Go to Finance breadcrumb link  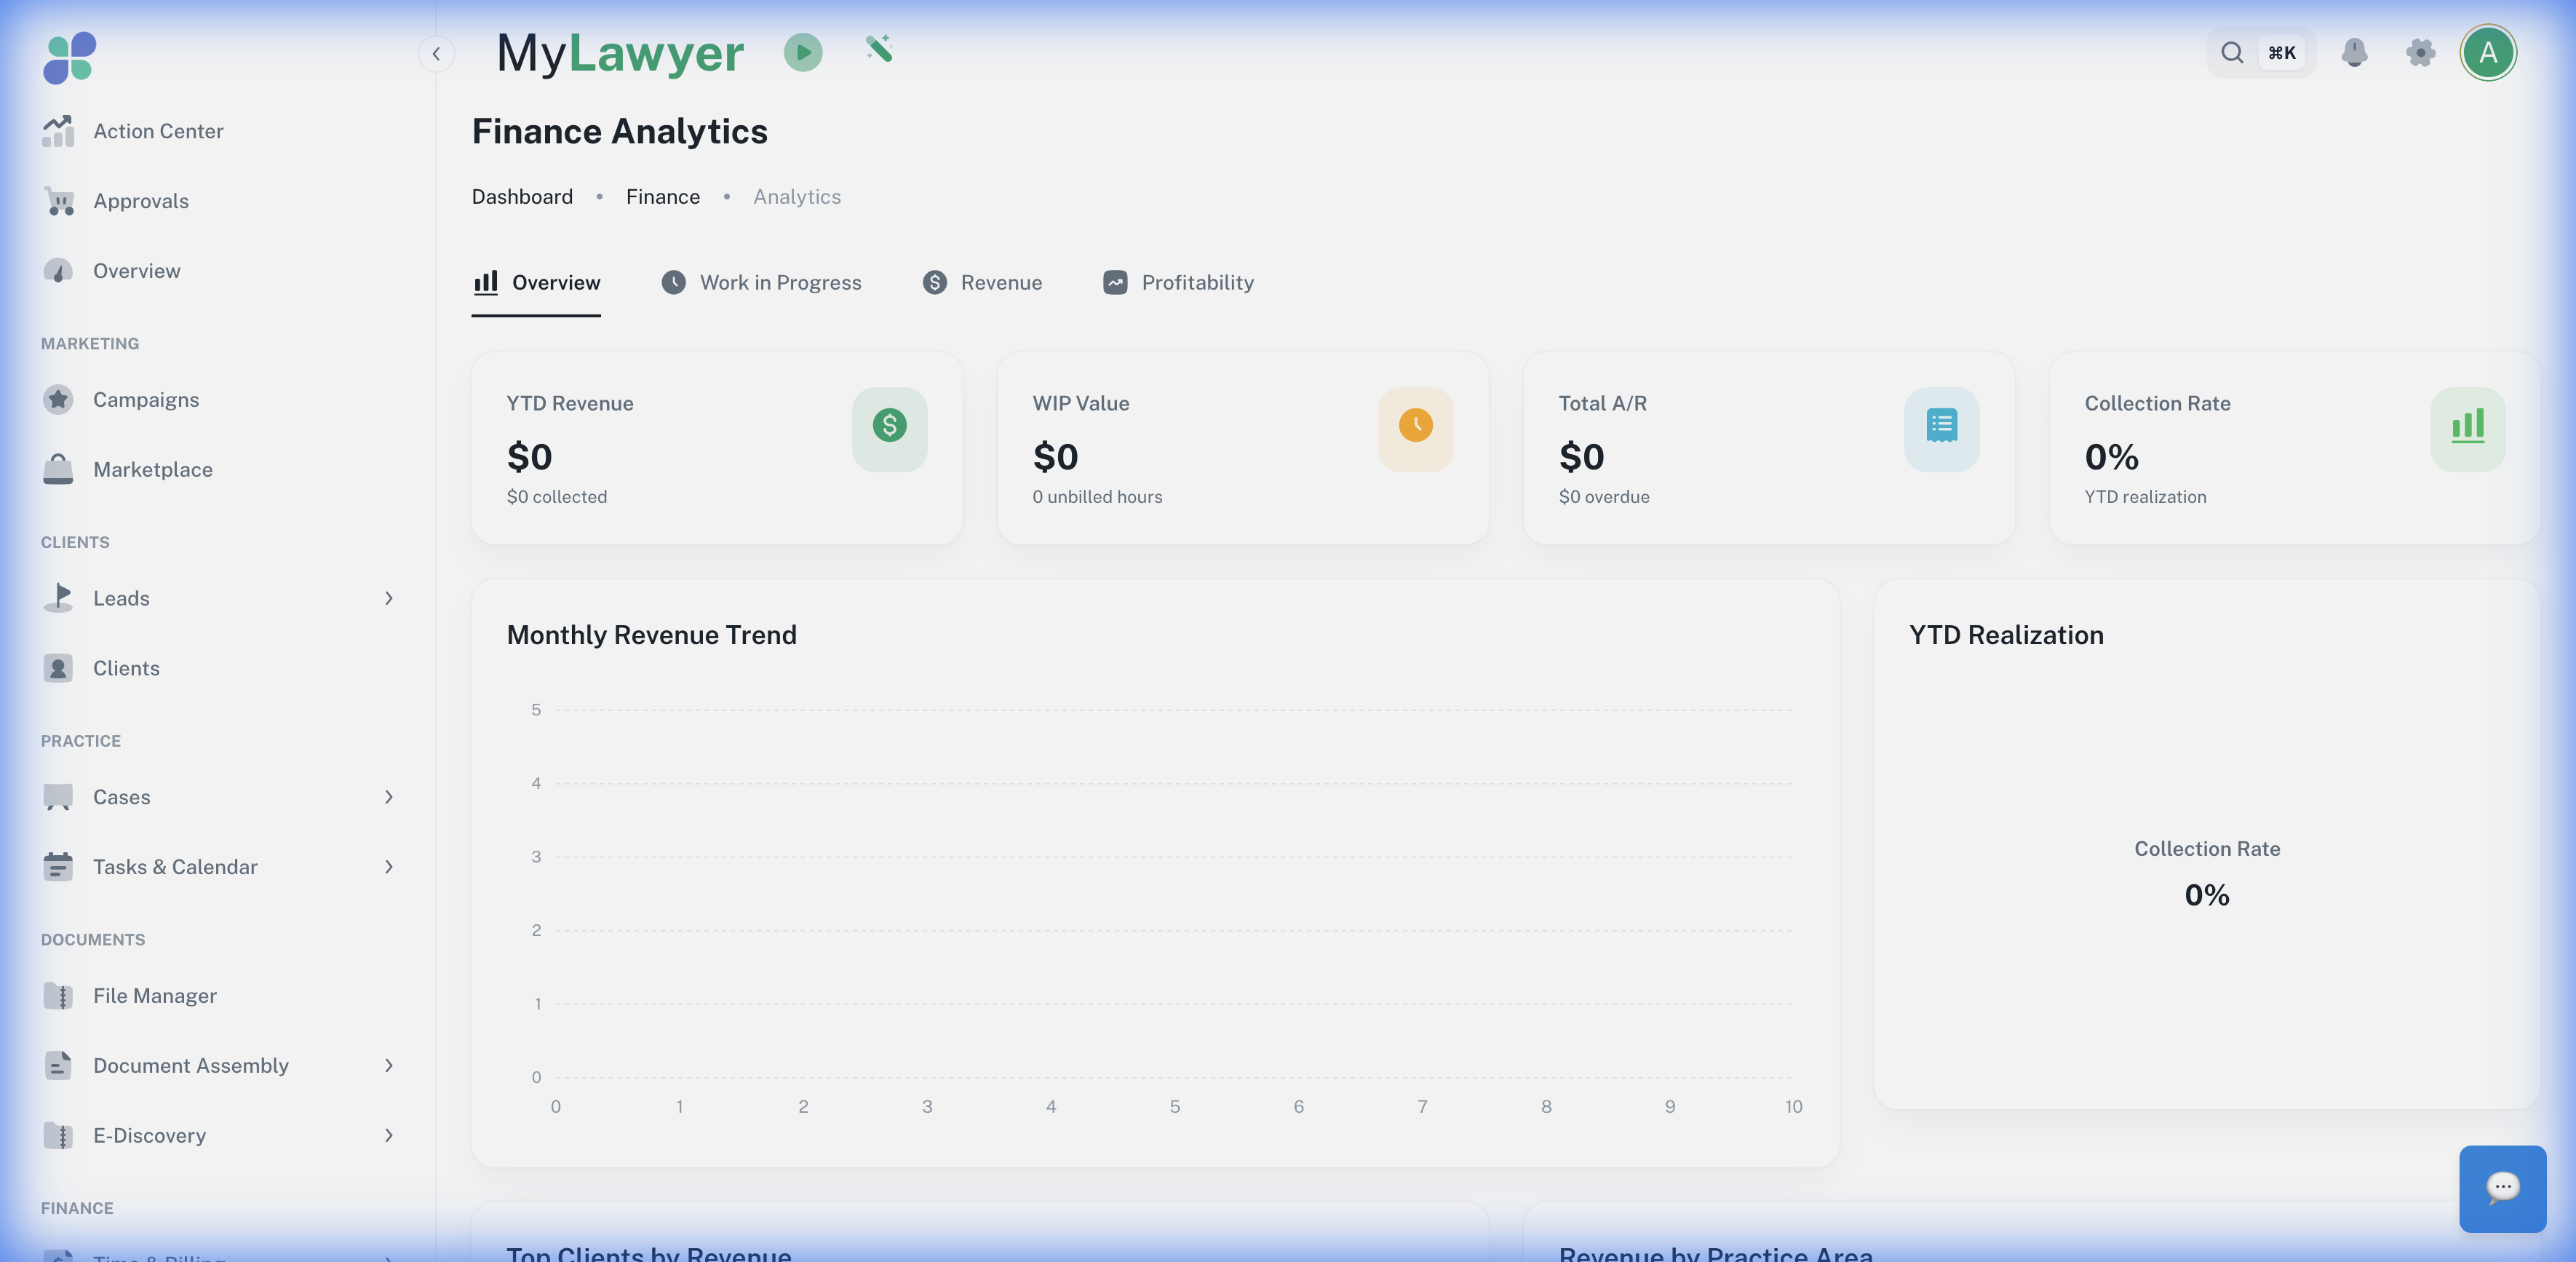pos(663,197)
